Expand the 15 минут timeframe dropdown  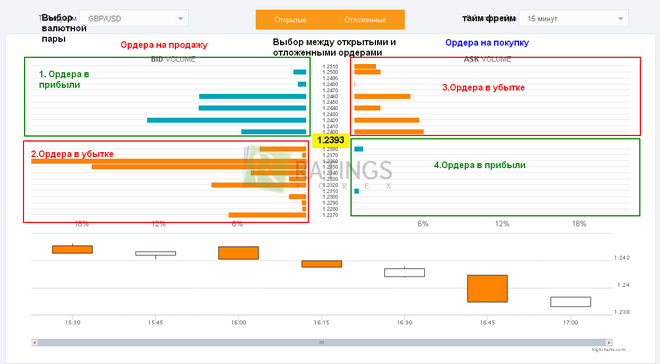[x=573, y=19]
